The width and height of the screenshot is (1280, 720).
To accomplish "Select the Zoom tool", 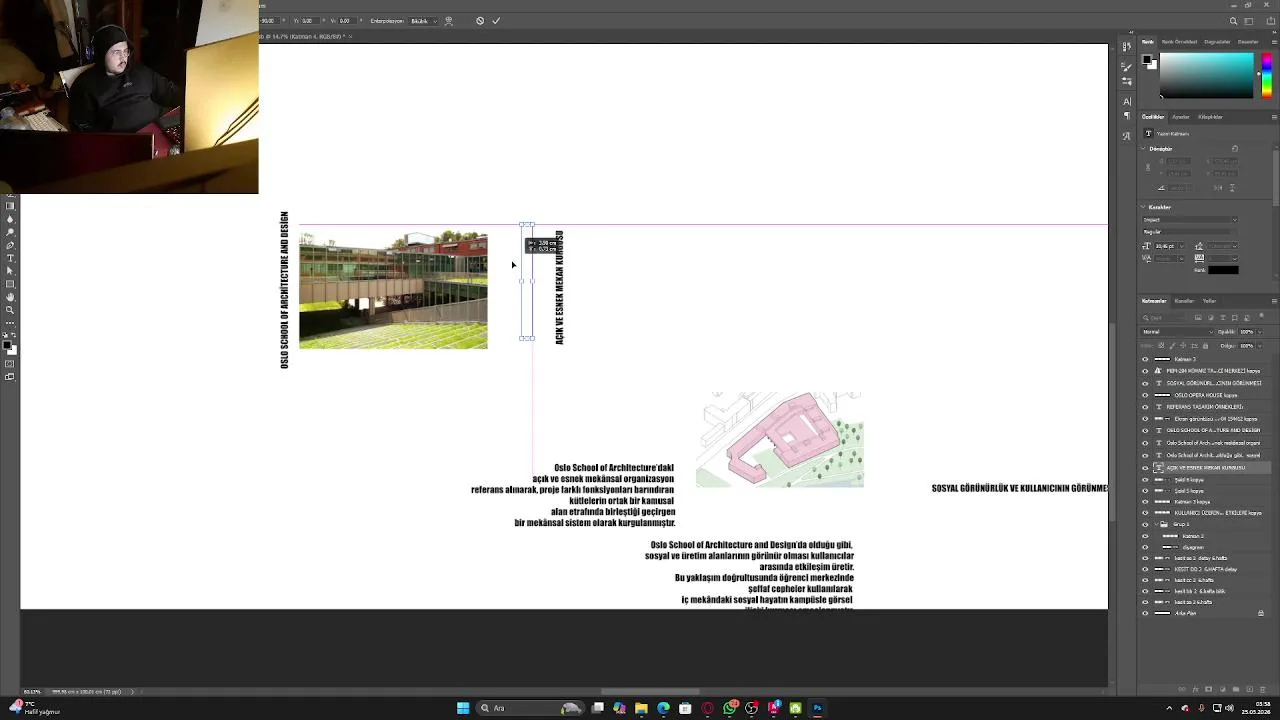I will click(x=10, y=310).
